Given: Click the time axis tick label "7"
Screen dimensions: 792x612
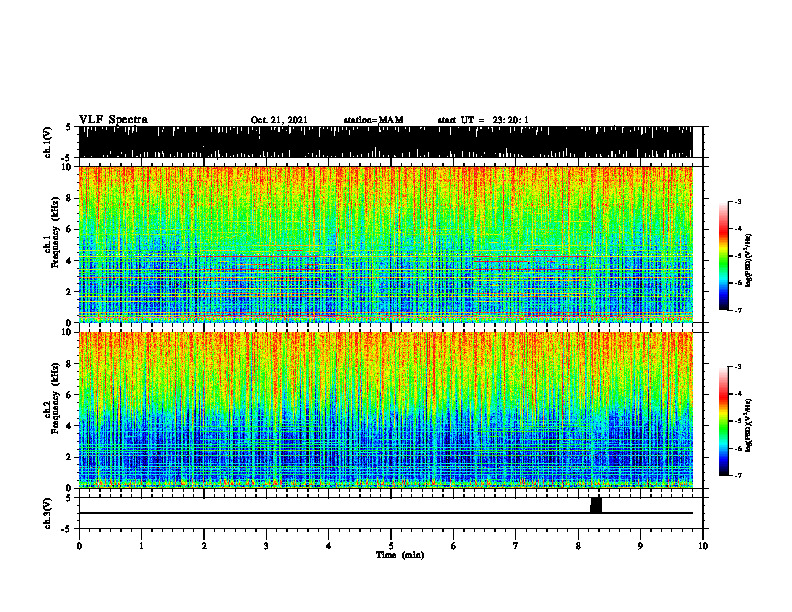Looking at the screenshot, I should [516, 546].
